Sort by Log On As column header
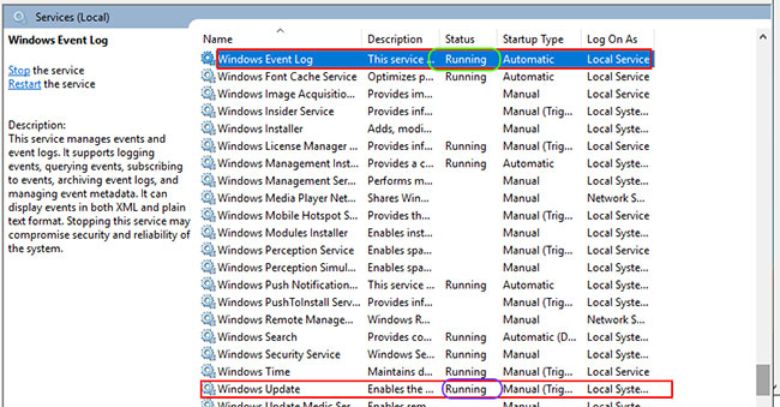Image resolution: width=780 pixels, height=407 pixels. tap(612, 39)
